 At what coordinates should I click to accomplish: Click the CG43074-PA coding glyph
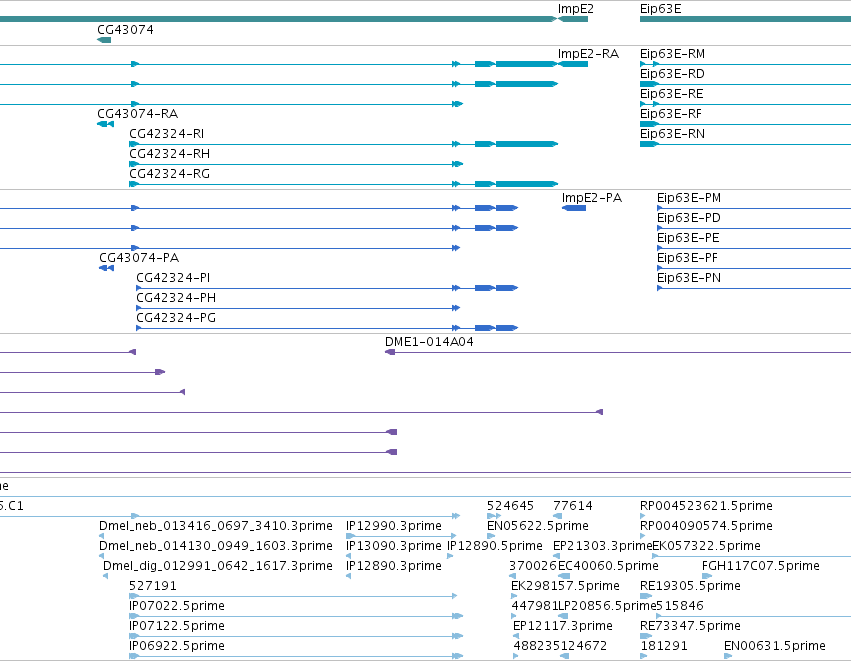pyautogui.click(x=106, y=269)
